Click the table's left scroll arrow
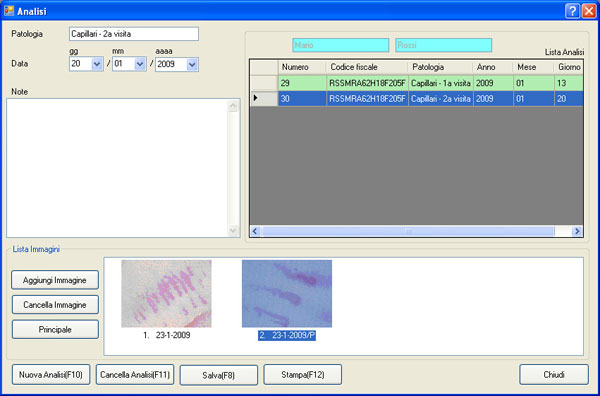The height and width of the screenshot is (396, 600). point(255,231)
